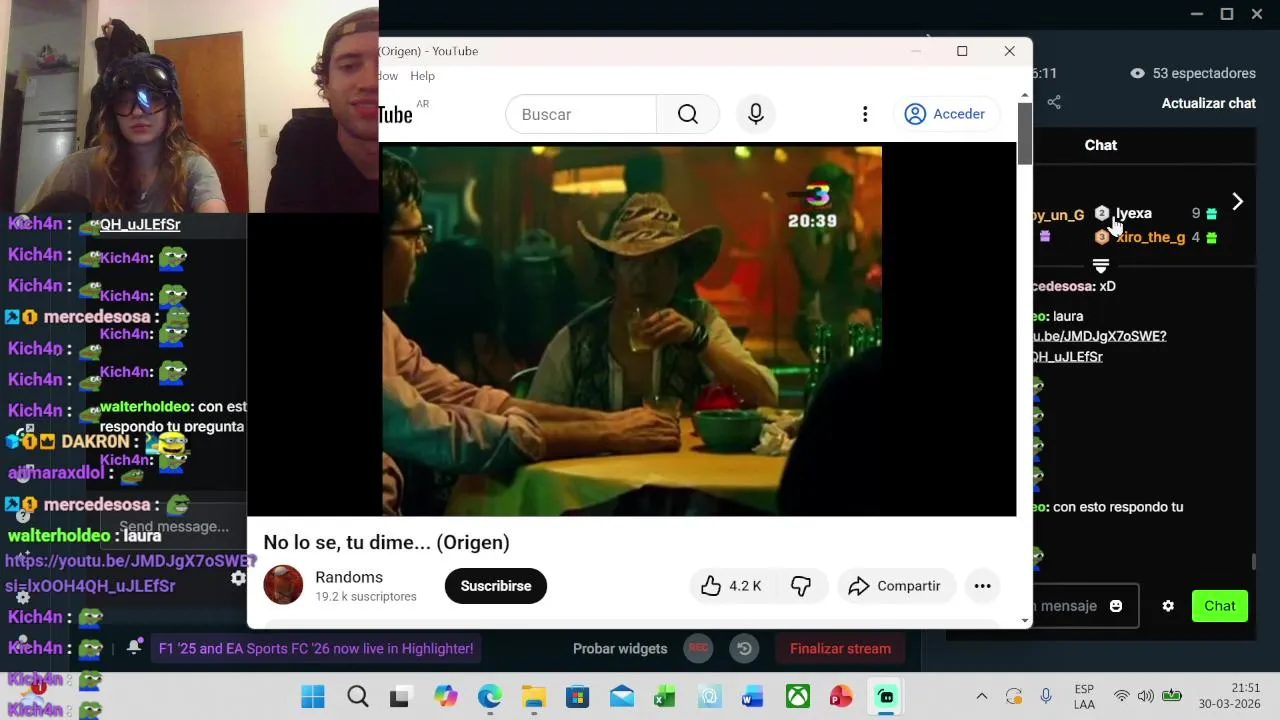The image size is (1280, 720).
Task: Click video title 'No lo se, tu dime... (Origen)'
Action: click(386, 542)
